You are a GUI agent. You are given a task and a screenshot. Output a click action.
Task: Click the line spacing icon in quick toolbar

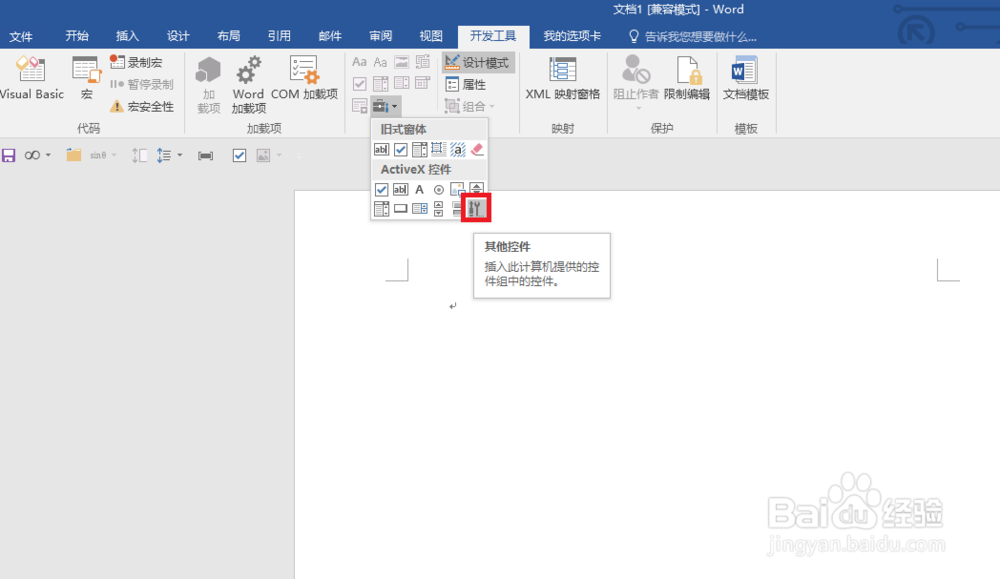click(x=164, y=155)
